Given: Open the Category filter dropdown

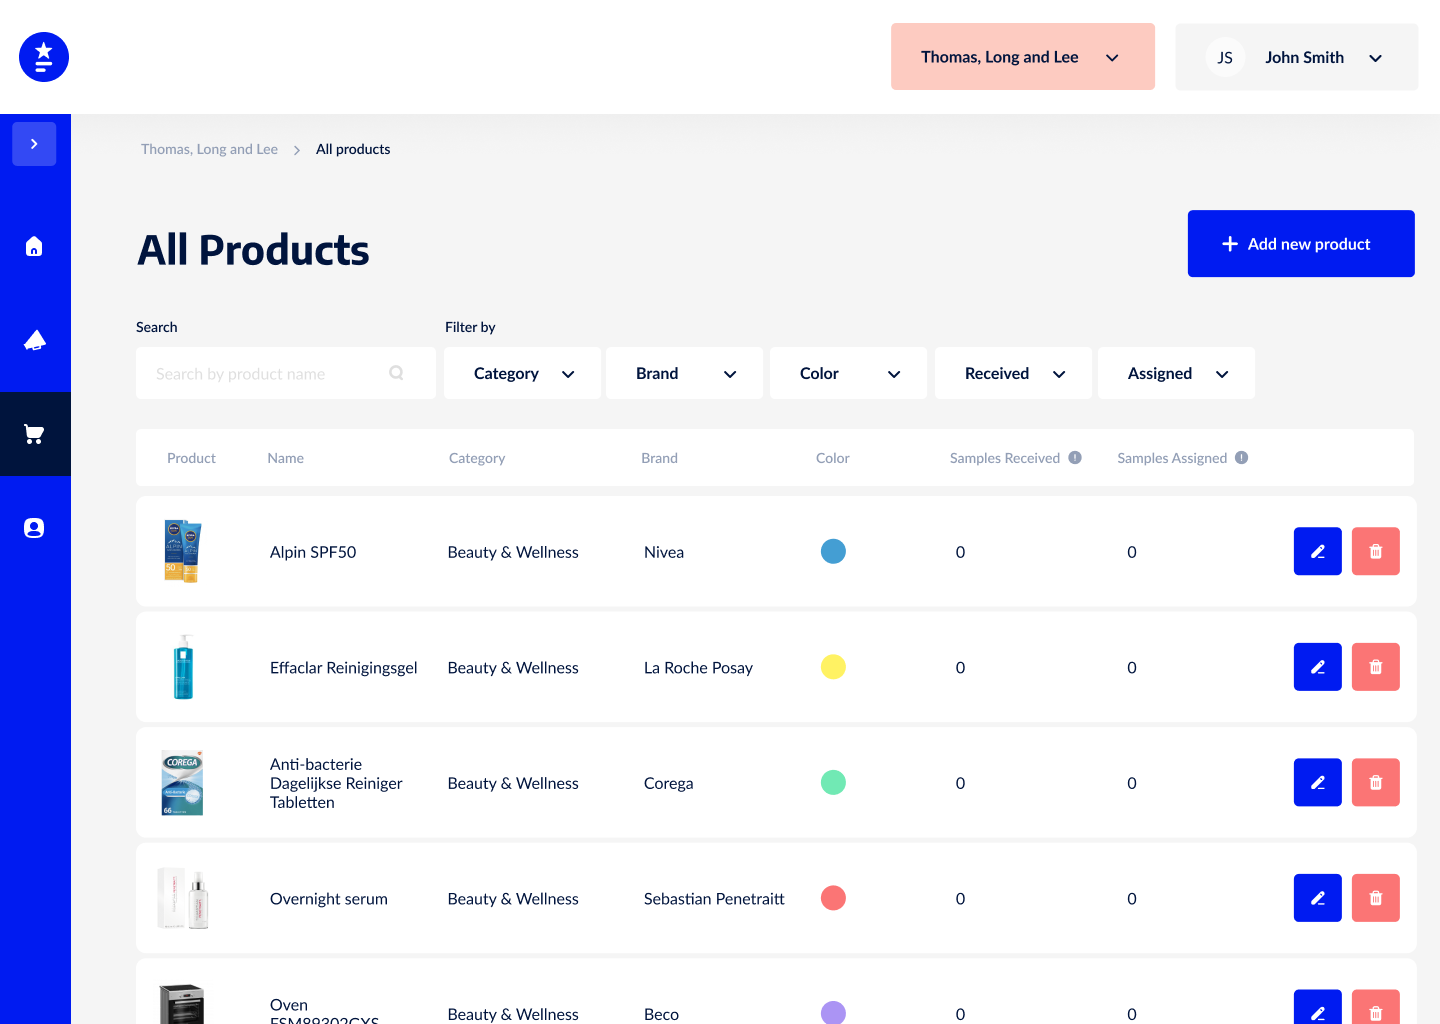Looking at the screenshot, I should coord(522,373).
